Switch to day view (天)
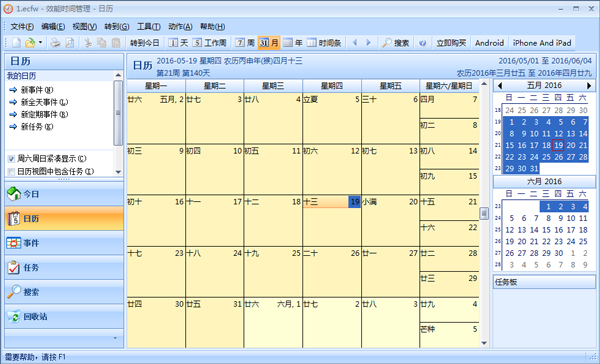Screen dimensions: 600x364 (178, 43)
